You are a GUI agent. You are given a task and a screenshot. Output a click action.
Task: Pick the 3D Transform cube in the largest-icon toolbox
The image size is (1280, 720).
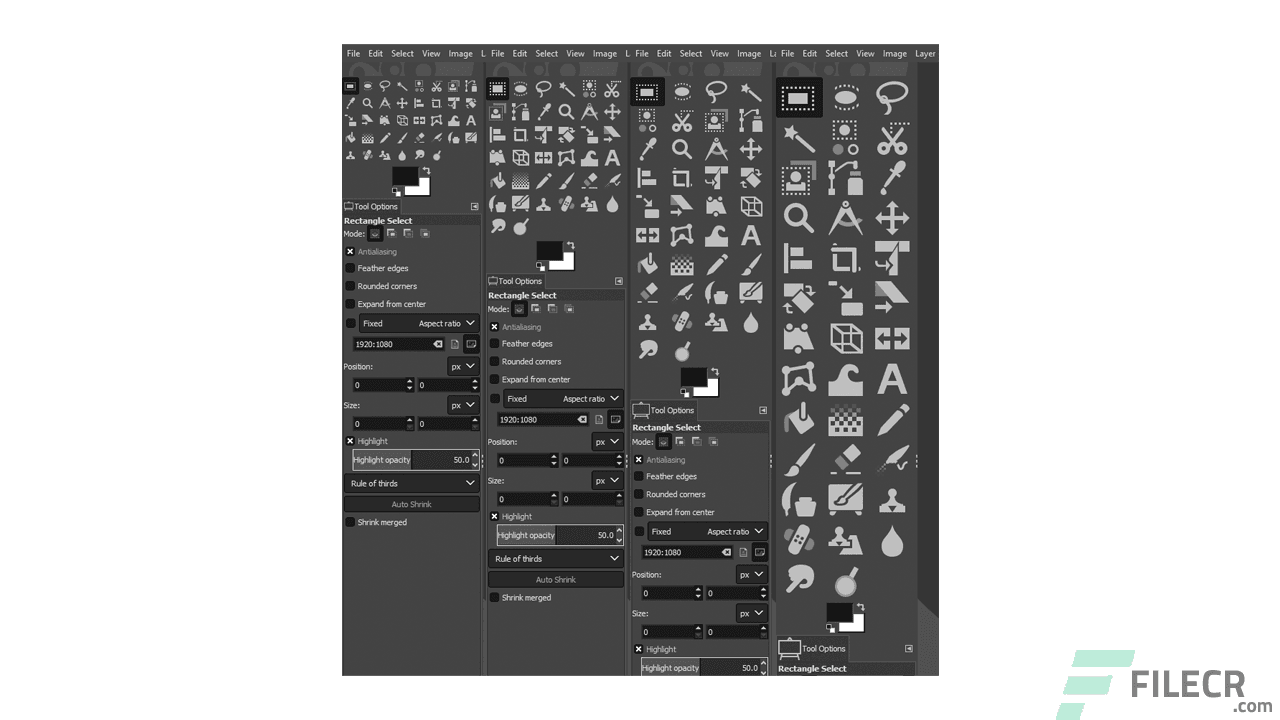click(845, 339)
